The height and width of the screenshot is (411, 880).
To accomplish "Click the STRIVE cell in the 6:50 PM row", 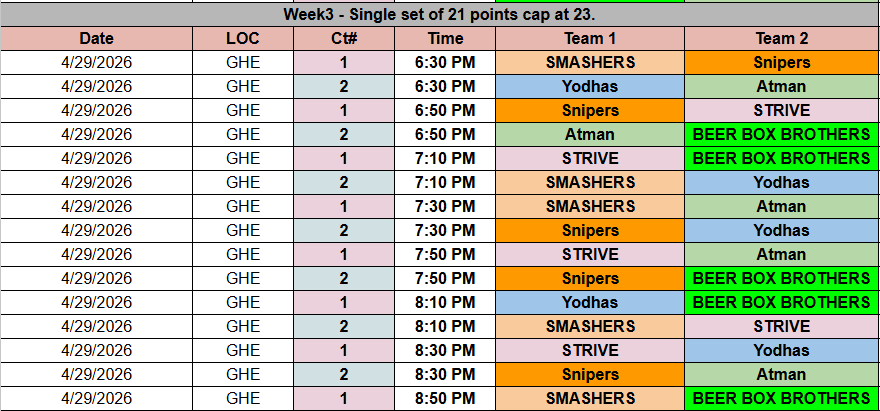I will click(x=782, y=111).
